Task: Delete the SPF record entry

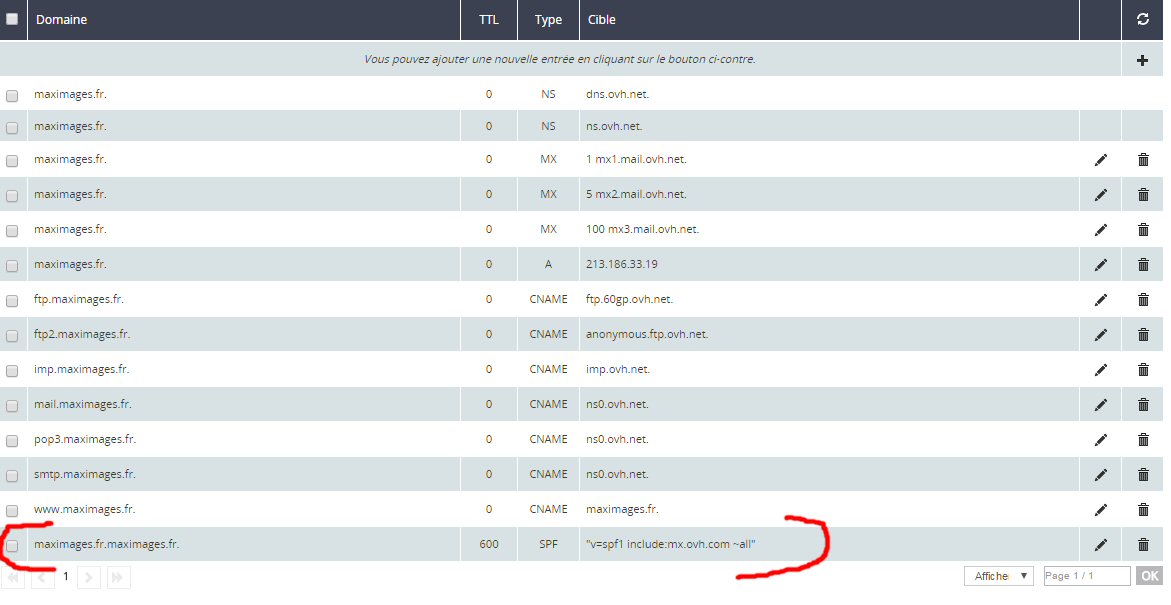Action: pos(1143,544)
